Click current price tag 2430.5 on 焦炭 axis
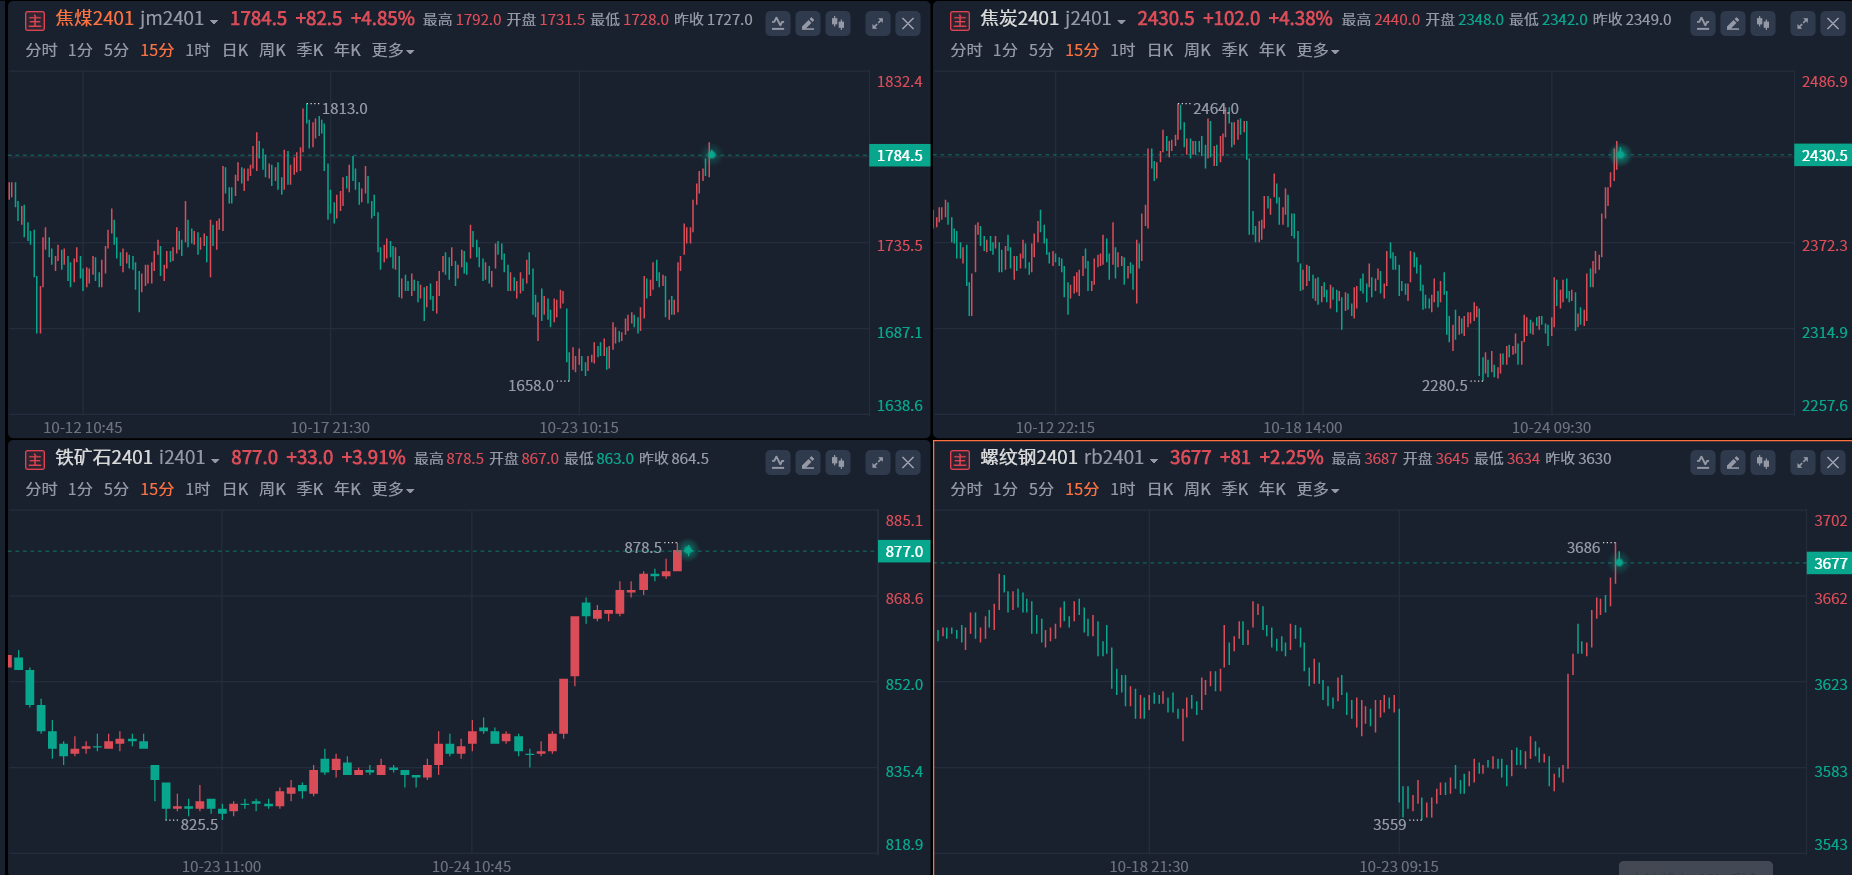This screenshot has width=1852, height=875. click(1824, 155)
